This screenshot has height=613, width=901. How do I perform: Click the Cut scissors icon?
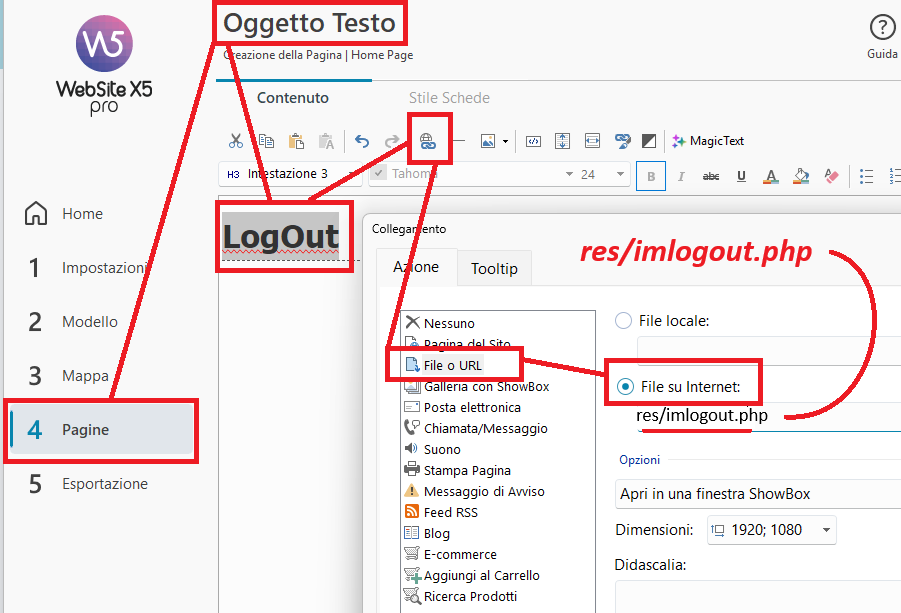[x=236, y=141]
